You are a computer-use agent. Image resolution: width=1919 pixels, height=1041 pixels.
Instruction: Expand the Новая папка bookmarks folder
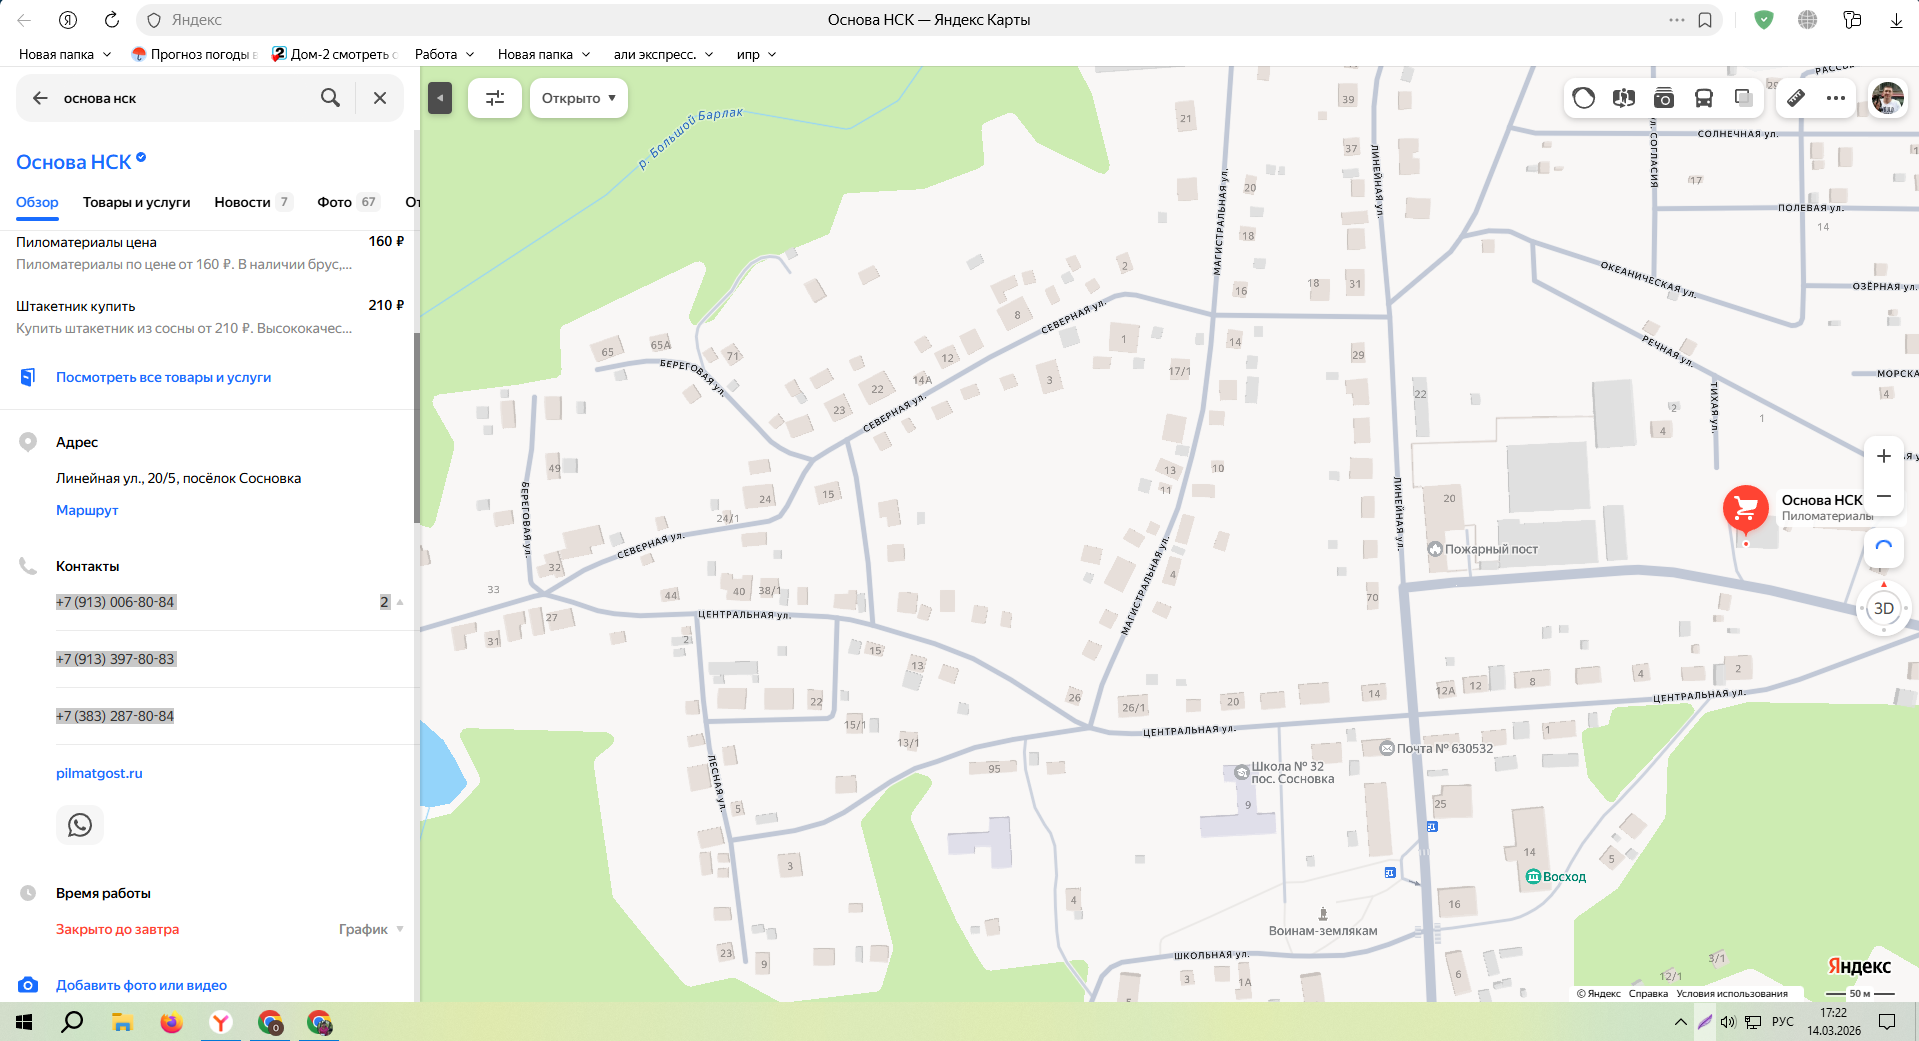click(65, 54)
